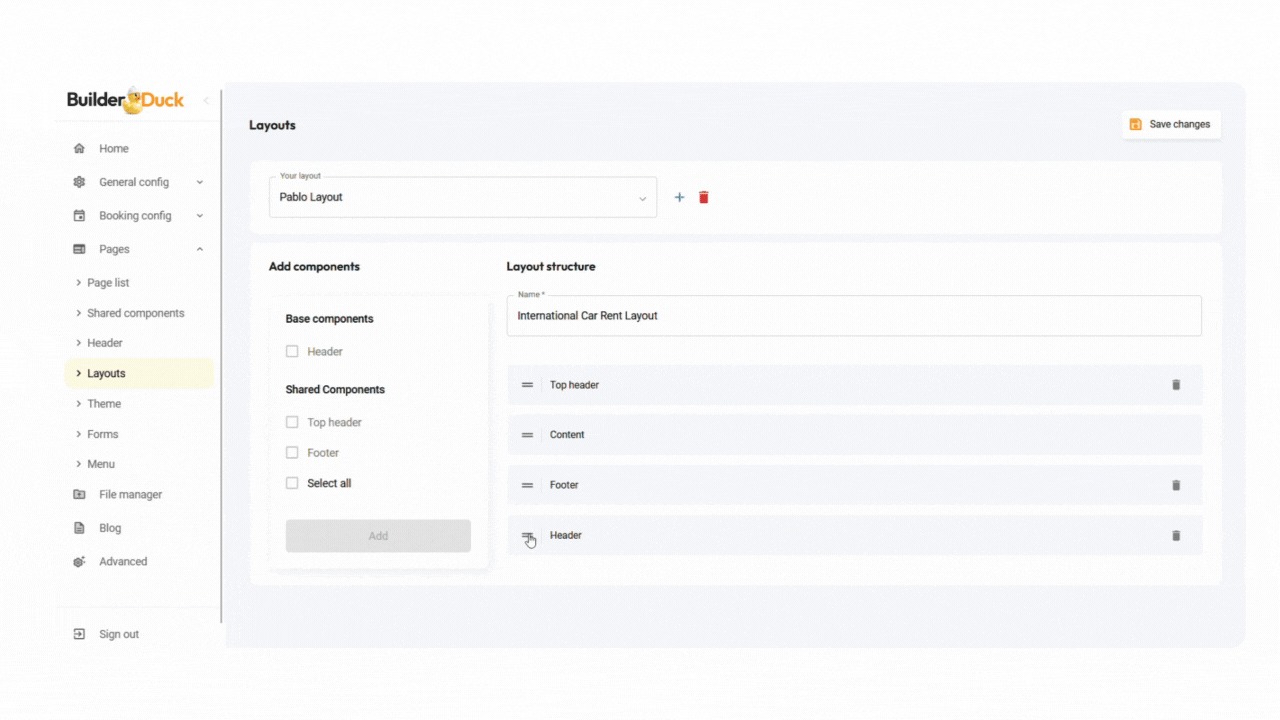Click the plus icon to add layout
1280x720 pixels.
[679, 198]
